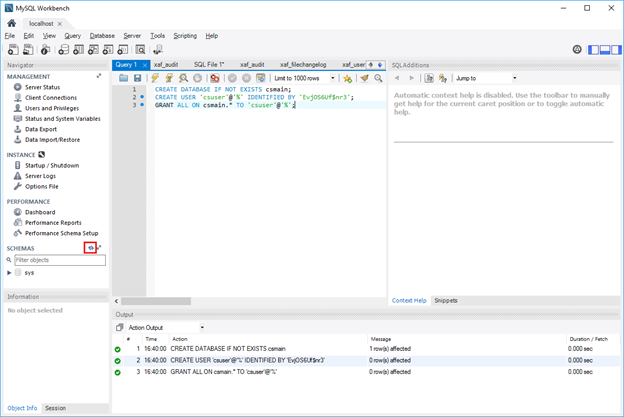Click the editor horizontal scrollbar
Viewport: 624px width, 417px height.
click(x=156, y=301)
